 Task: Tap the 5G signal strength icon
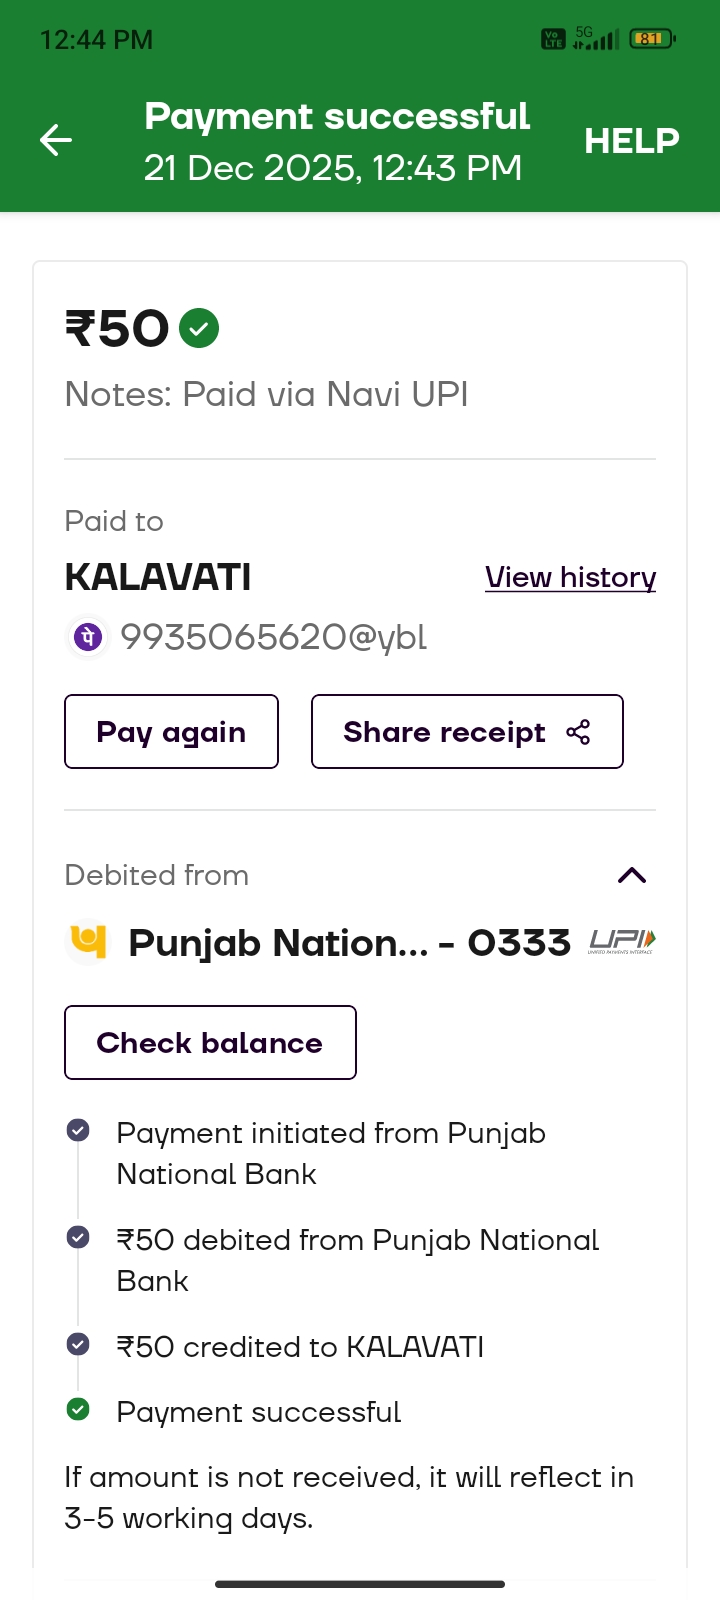tap(595, 39)
